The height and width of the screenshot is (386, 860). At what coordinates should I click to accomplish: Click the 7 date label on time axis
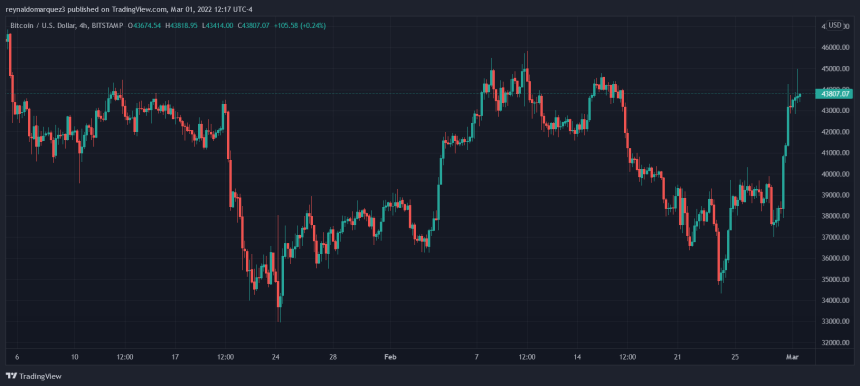click(x=477, y=357)
